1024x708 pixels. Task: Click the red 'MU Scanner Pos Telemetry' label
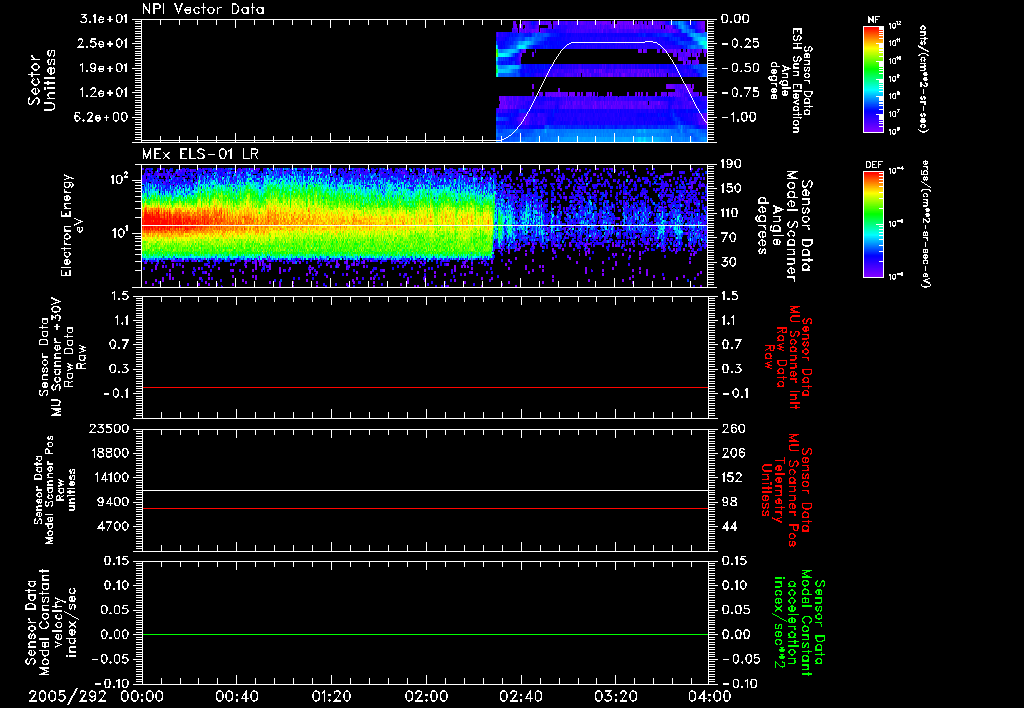click(x=787, y=490)
